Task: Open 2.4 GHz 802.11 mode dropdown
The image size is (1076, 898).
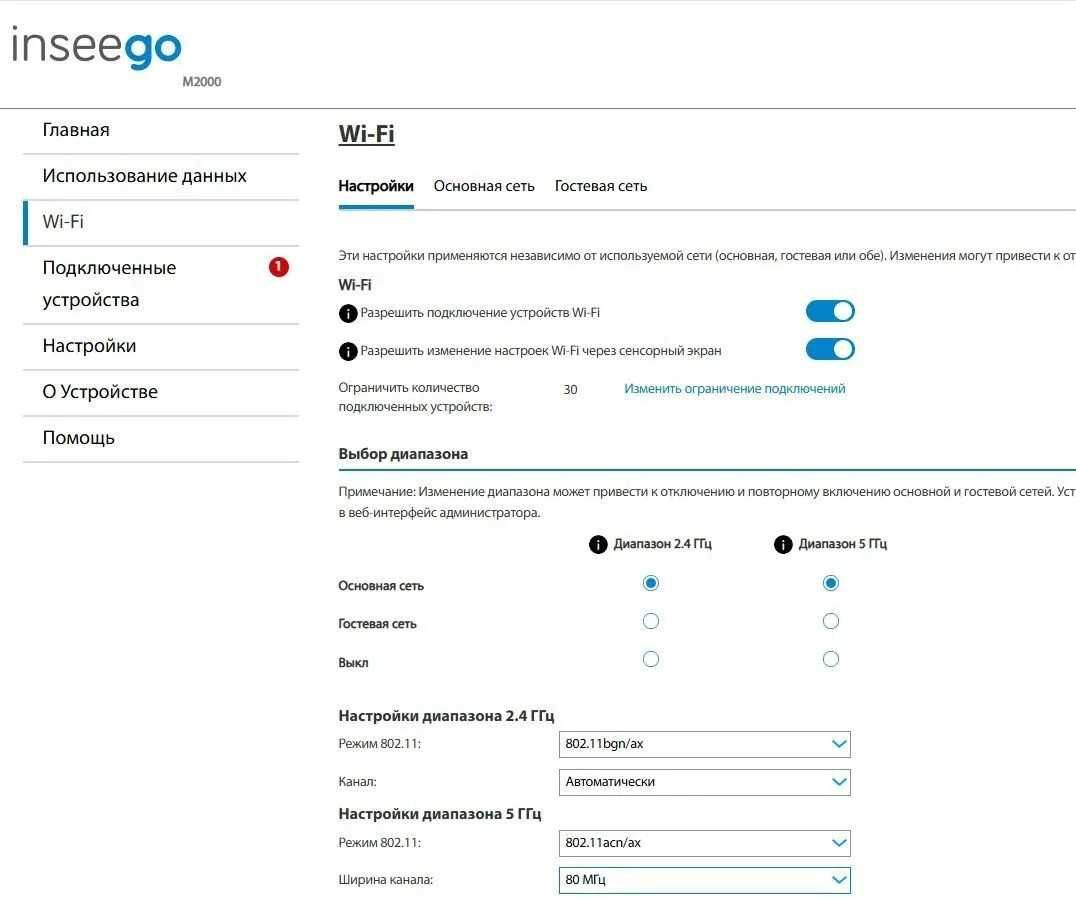Action: pos(704,744)
